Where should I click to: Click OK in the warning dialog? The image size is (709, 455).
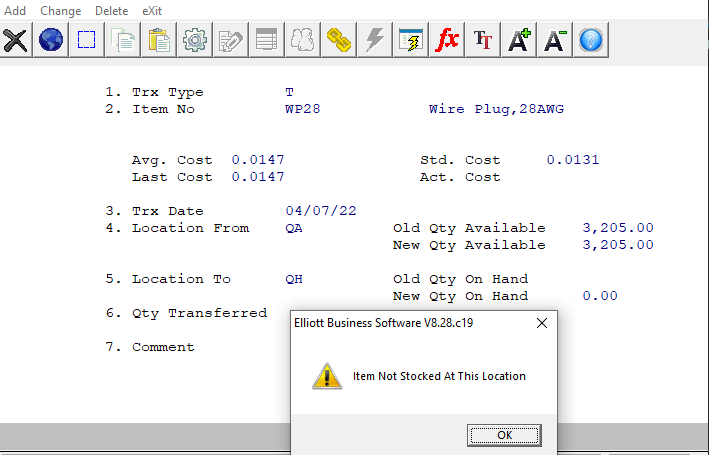[504, 435]
